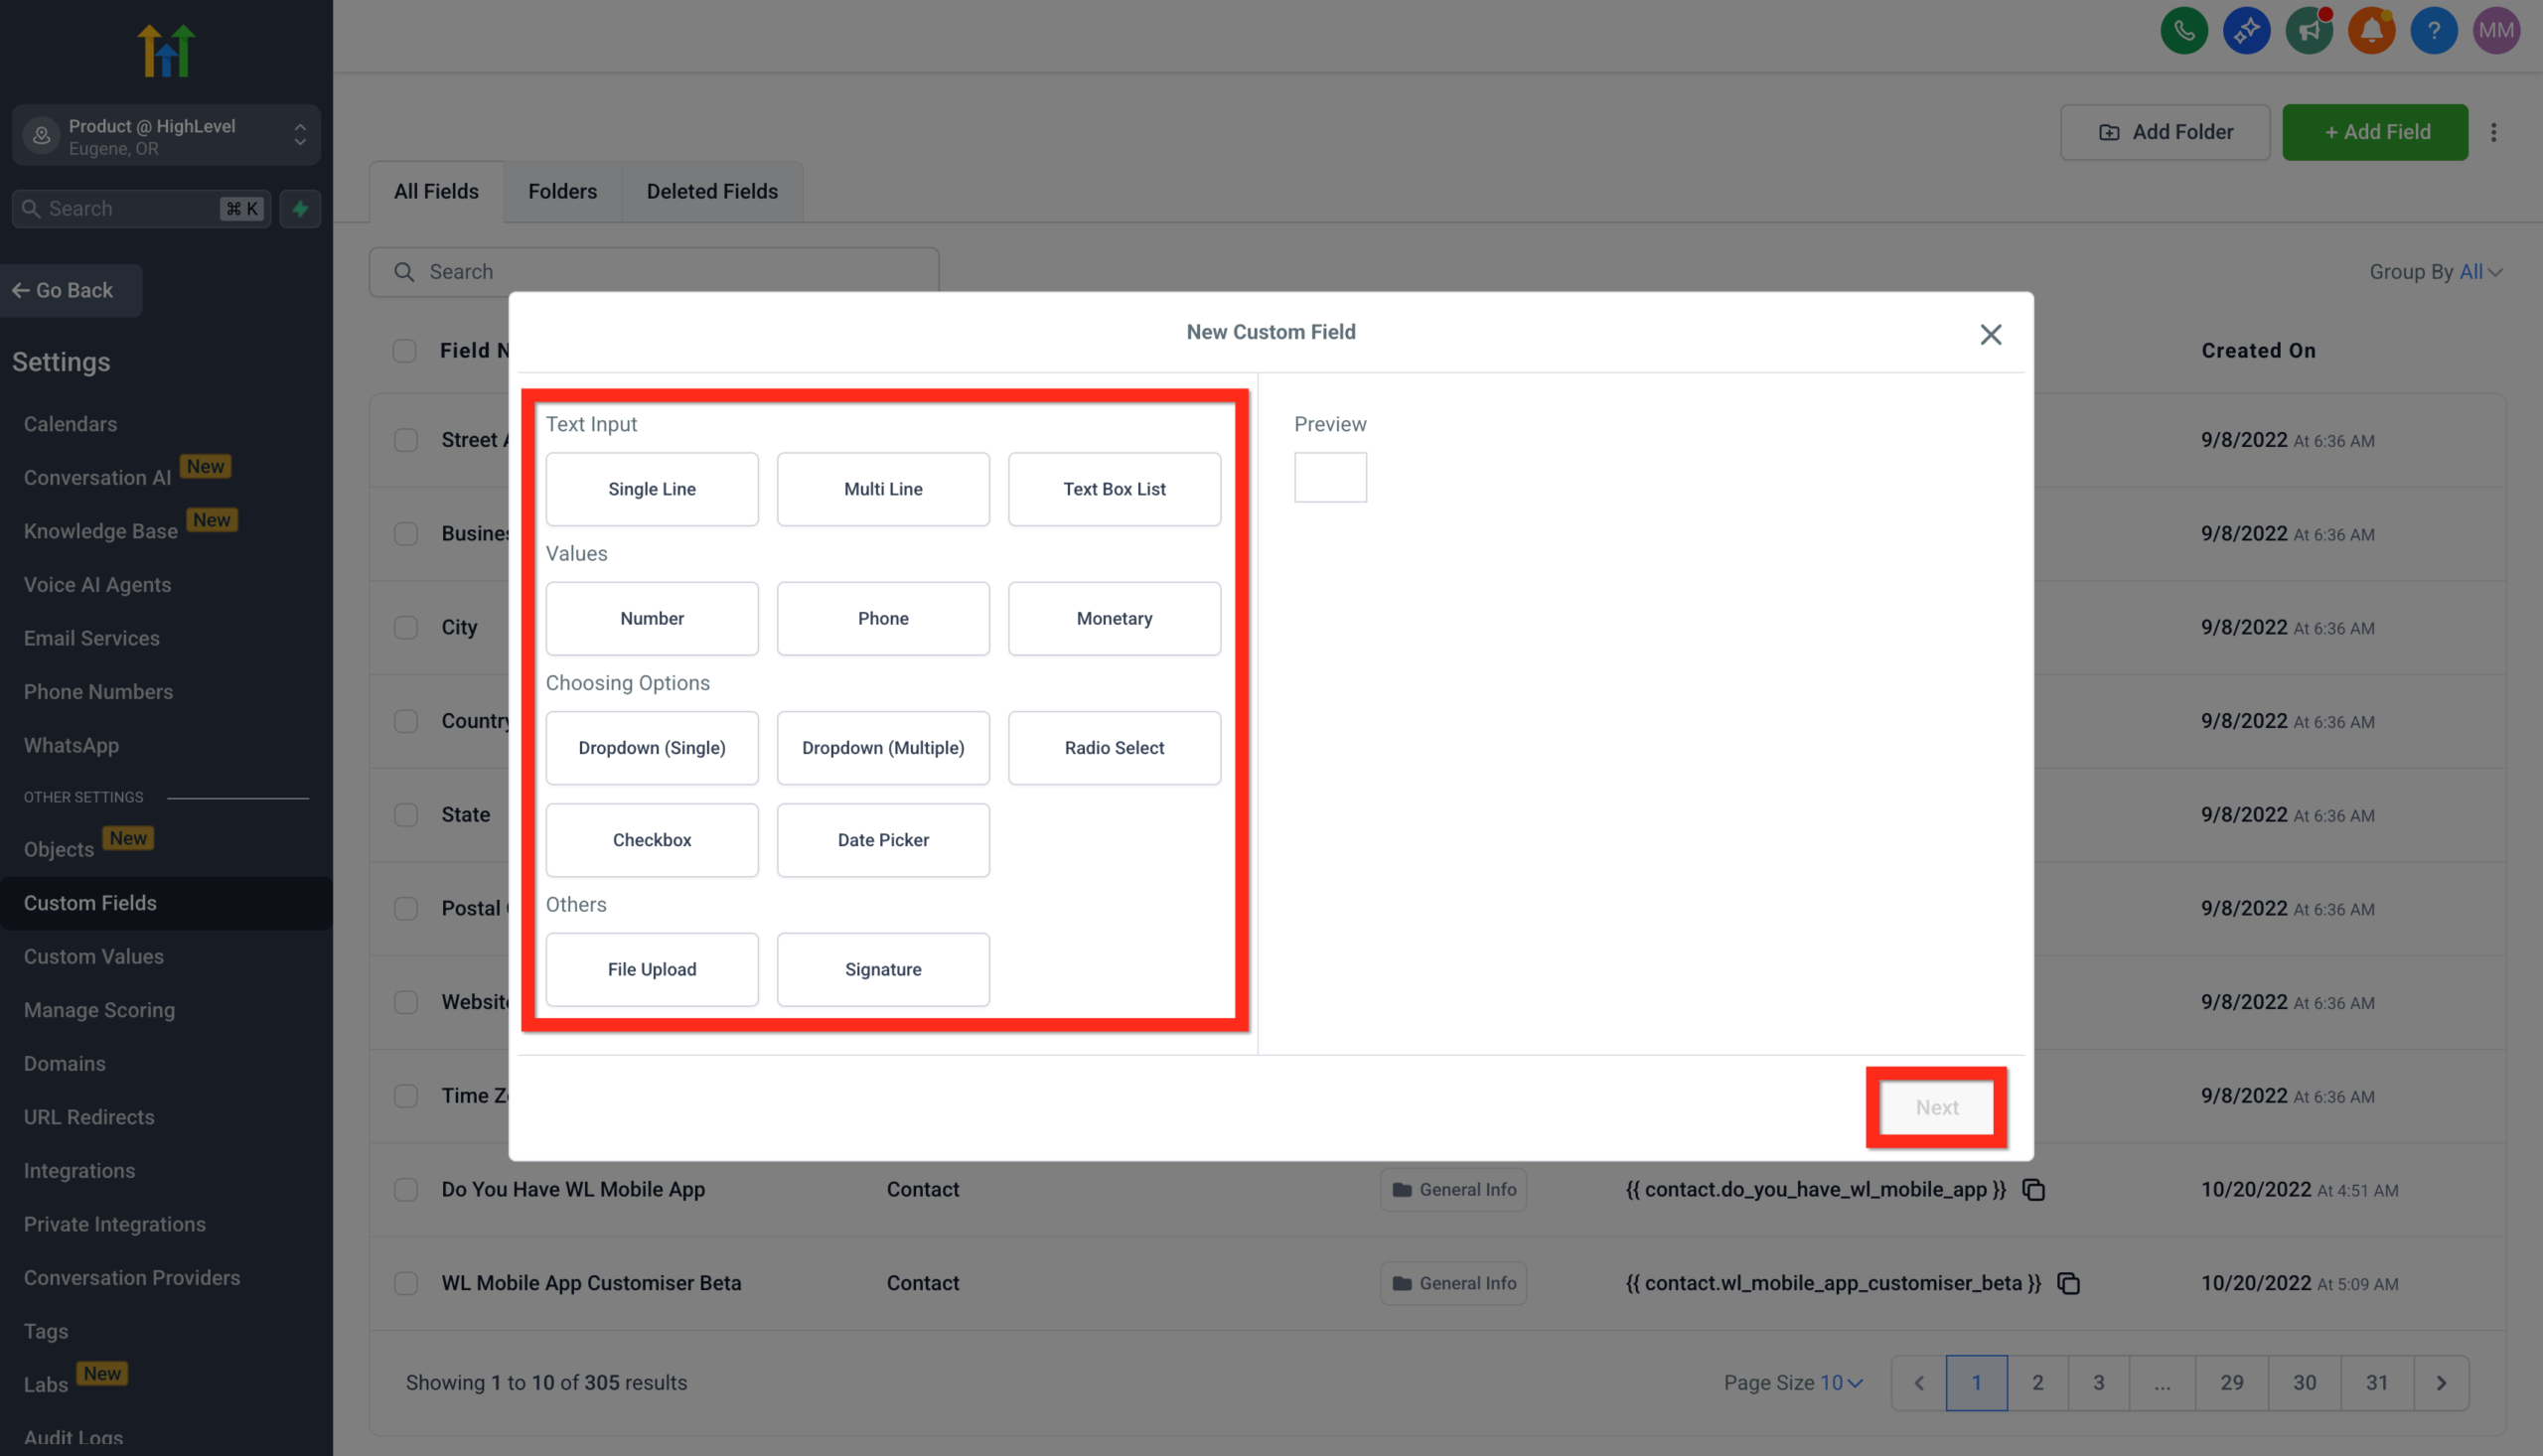Click the AI sparkles icon in top bar
This screenshot has height=1456, width=2543.
coord(2247,31)
